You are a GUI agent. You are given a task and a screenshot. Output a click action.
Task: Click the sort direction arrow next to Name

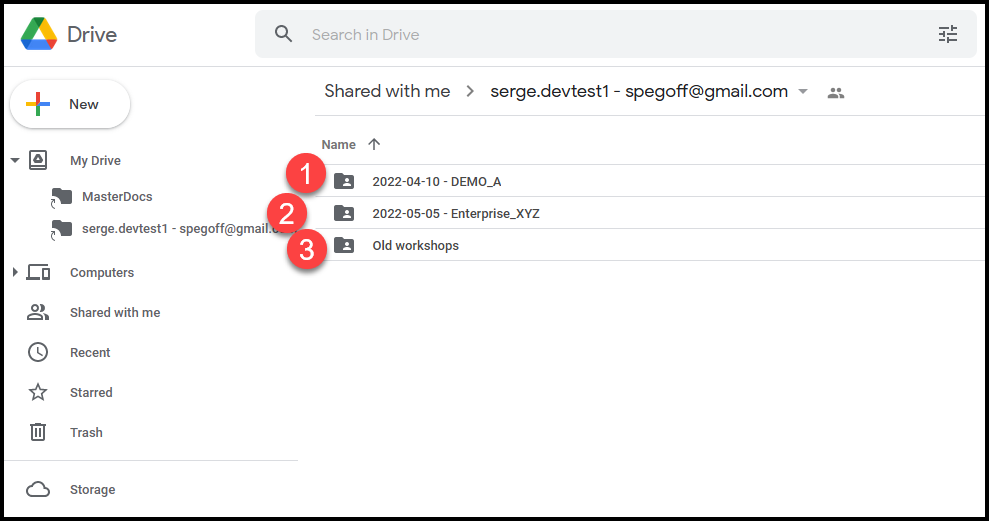pyautogui.click(x=374, y=144)
